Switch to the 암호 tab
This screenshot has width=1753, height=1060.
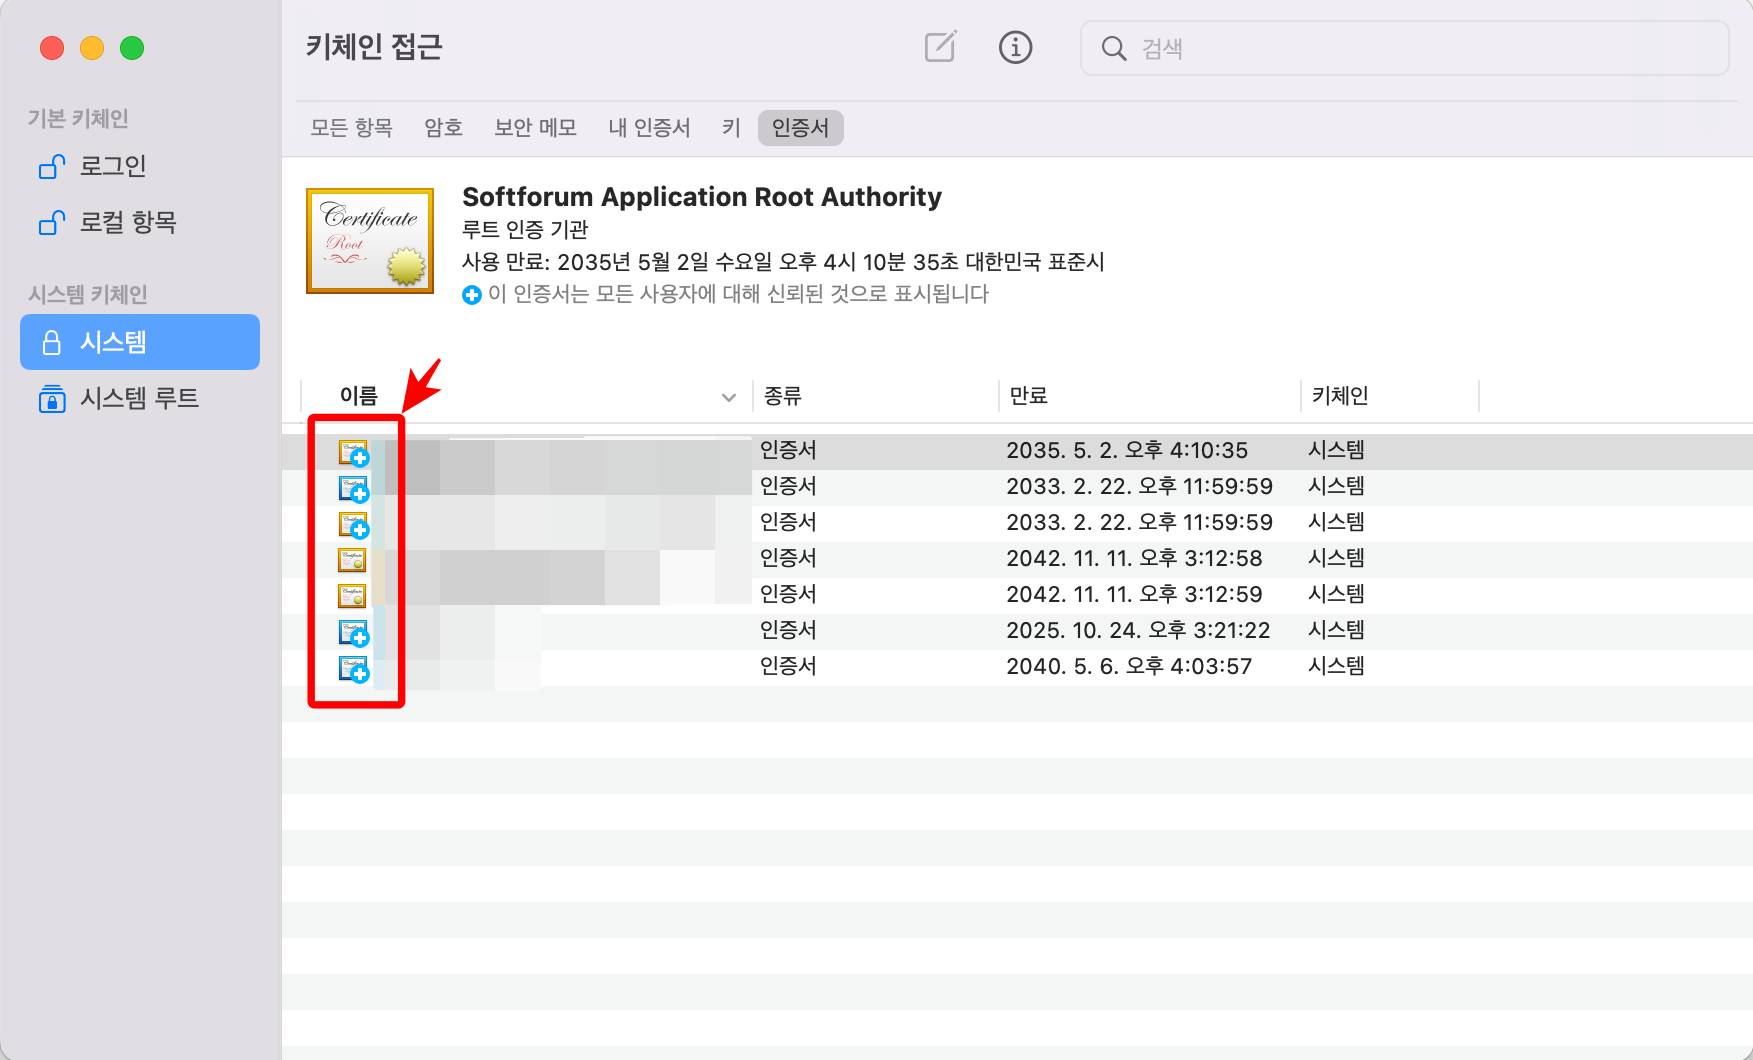point(443,128)
